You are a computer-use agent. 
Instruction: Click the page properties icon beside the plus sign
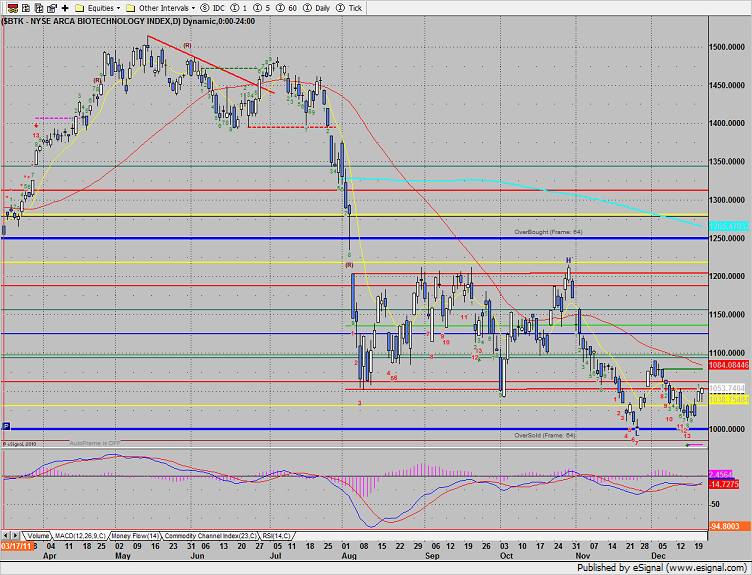point(52,8)
